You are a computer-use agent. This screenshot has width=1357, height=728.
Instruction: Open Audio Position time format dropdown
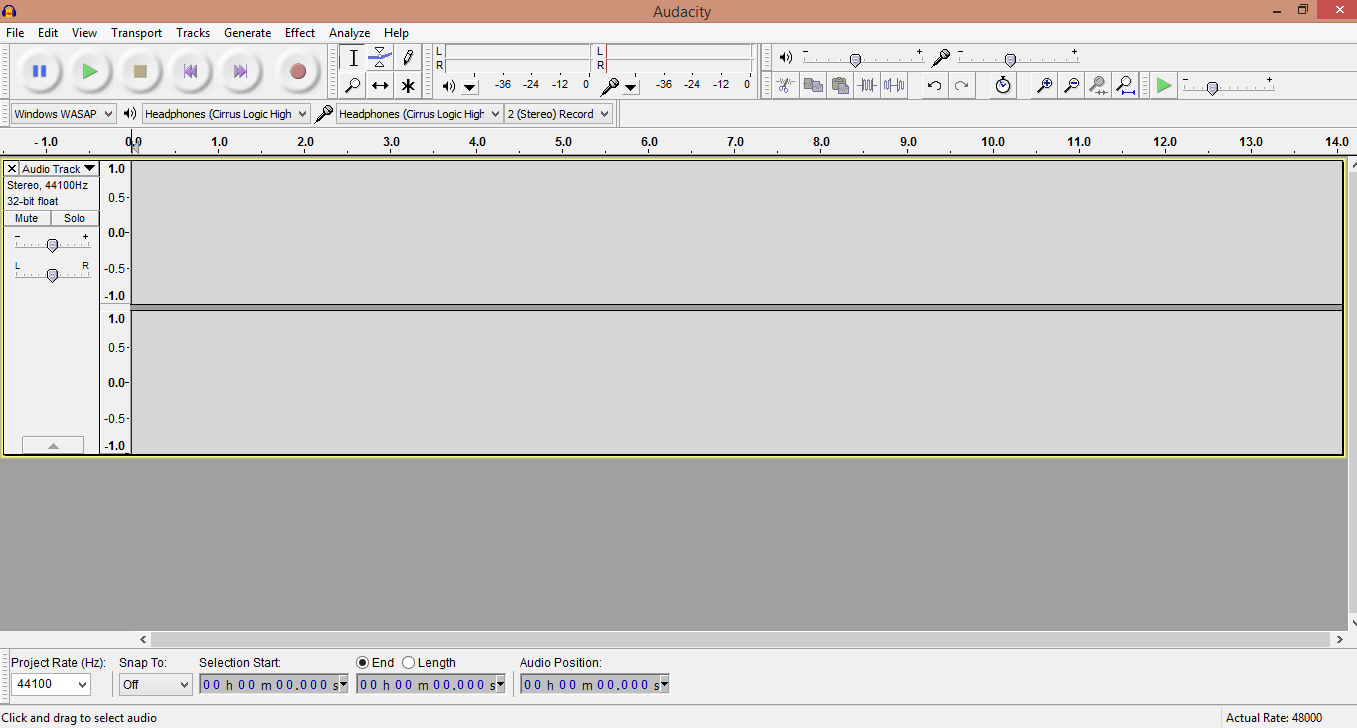(x=664, y=685)
